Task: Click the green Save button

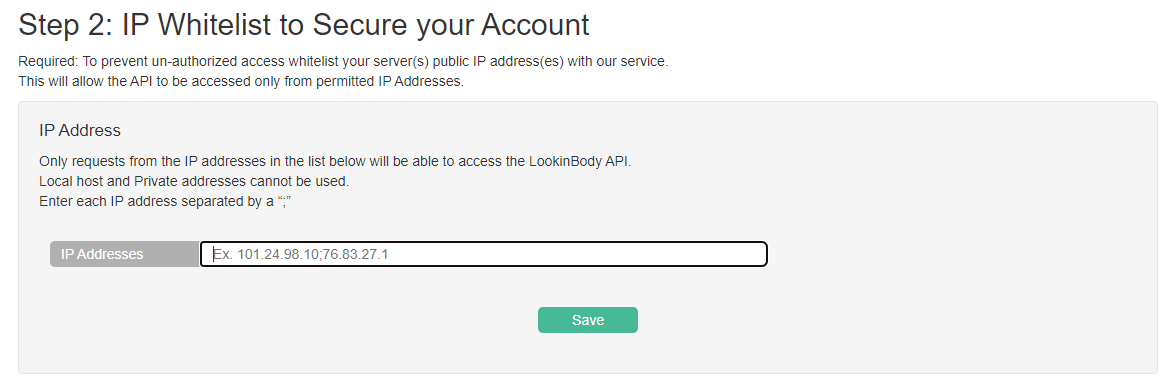Action: tap(587, 320)
